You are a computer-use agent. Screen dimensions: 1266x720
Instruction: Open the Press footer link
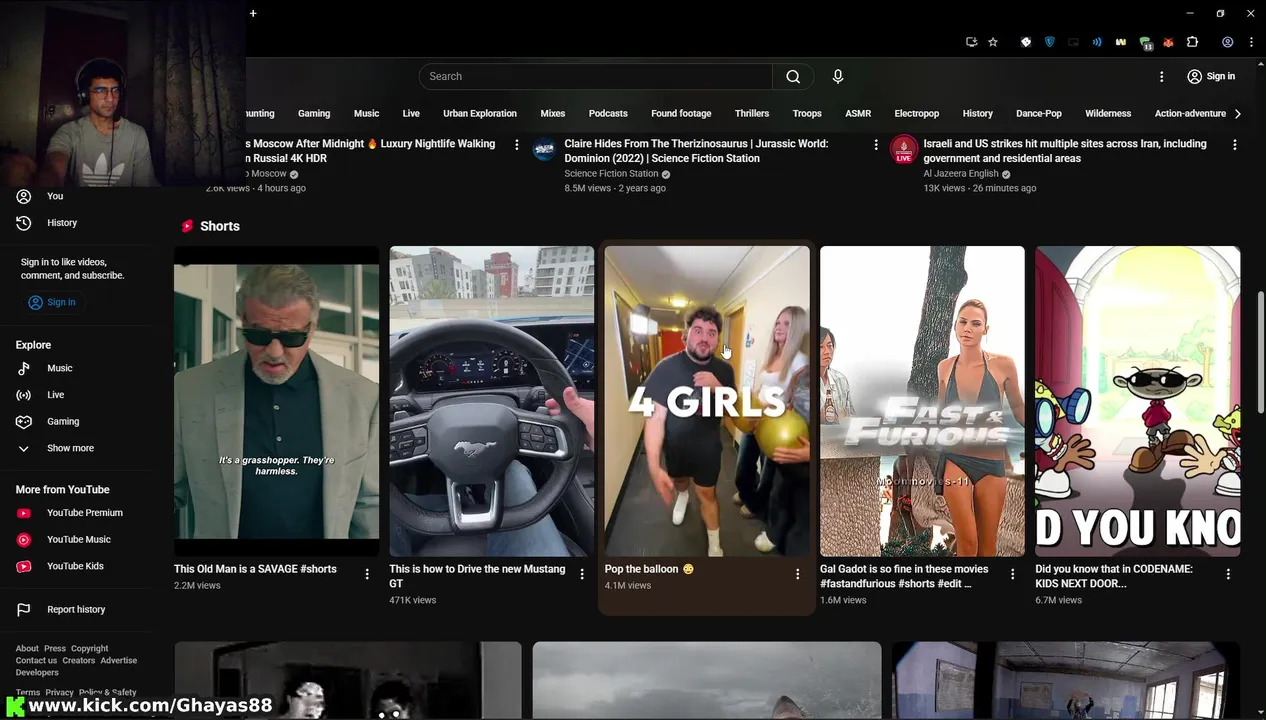(55, 649)
